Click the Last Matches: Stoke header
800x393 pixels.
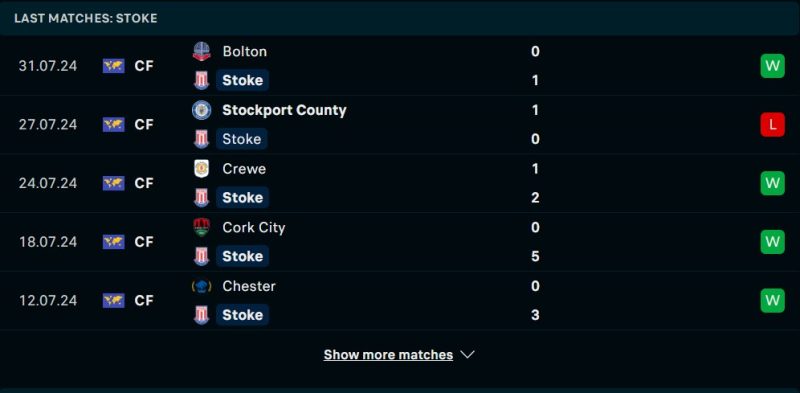tap(86, 18)
